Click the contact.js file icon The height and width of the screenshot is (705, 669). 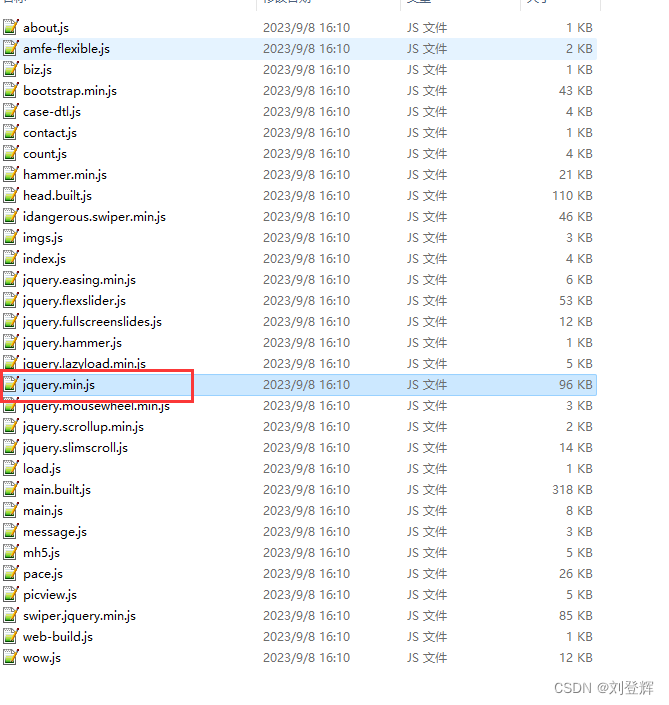[x=11, y=133]
